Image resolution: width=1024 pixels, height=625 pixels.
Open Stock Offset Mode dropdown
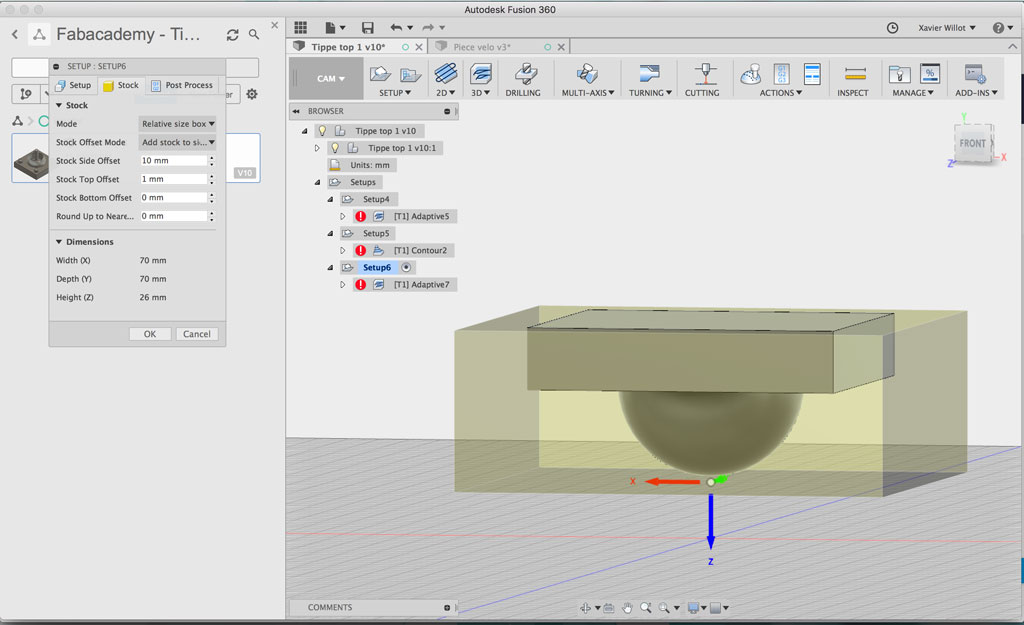(x=178, y=142)
